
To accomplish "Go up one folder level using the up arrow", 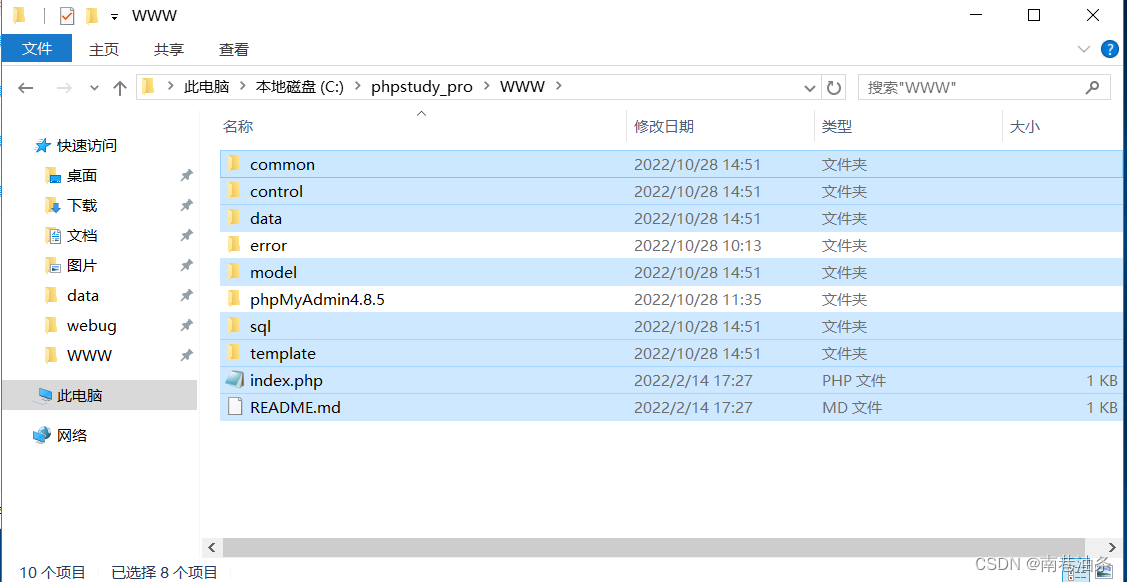I will [119, 88].
